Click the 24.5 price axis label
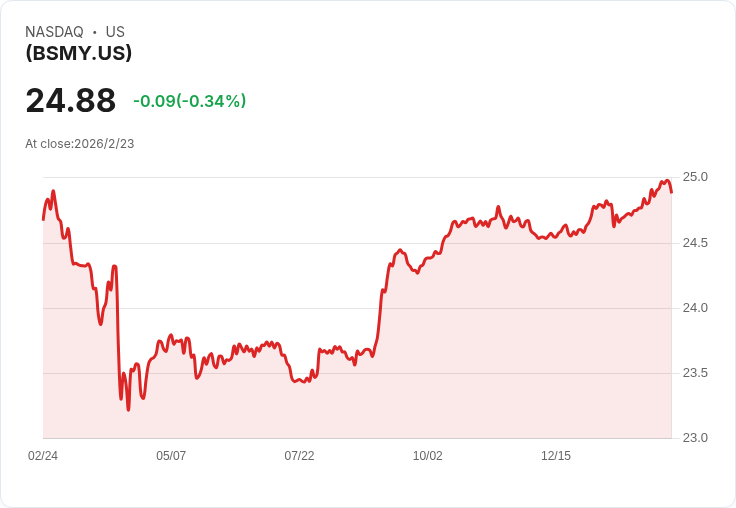This screenshot has width=736, height=508. [695, 243]
